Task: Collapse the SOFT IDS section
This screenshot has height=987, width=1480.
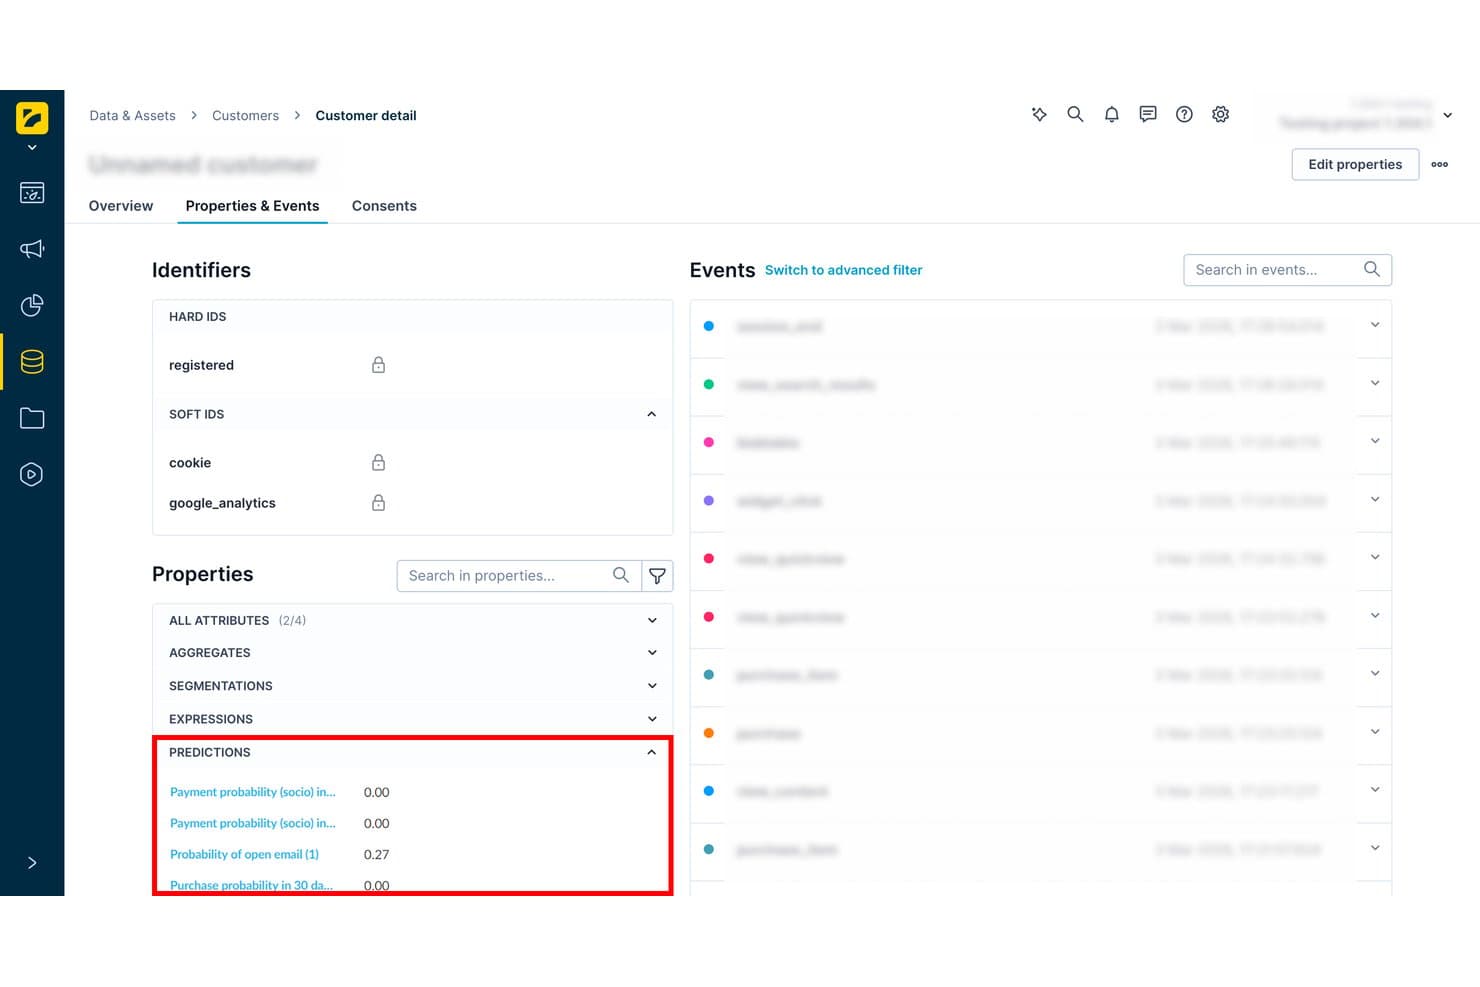Action: 652,414
